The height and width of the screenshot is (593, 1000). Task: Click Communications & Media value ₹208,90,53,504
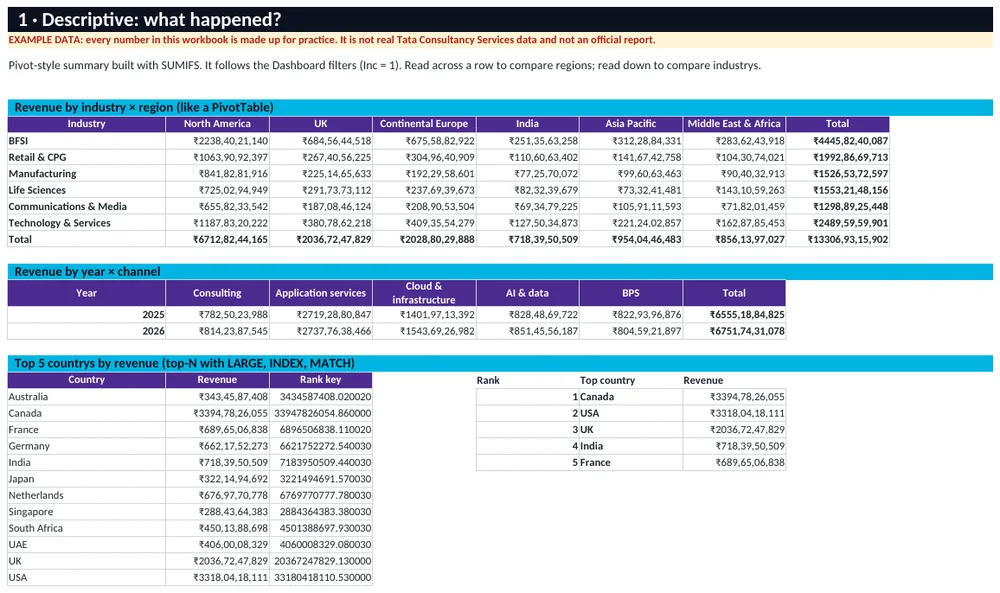(x=424, y=207)
